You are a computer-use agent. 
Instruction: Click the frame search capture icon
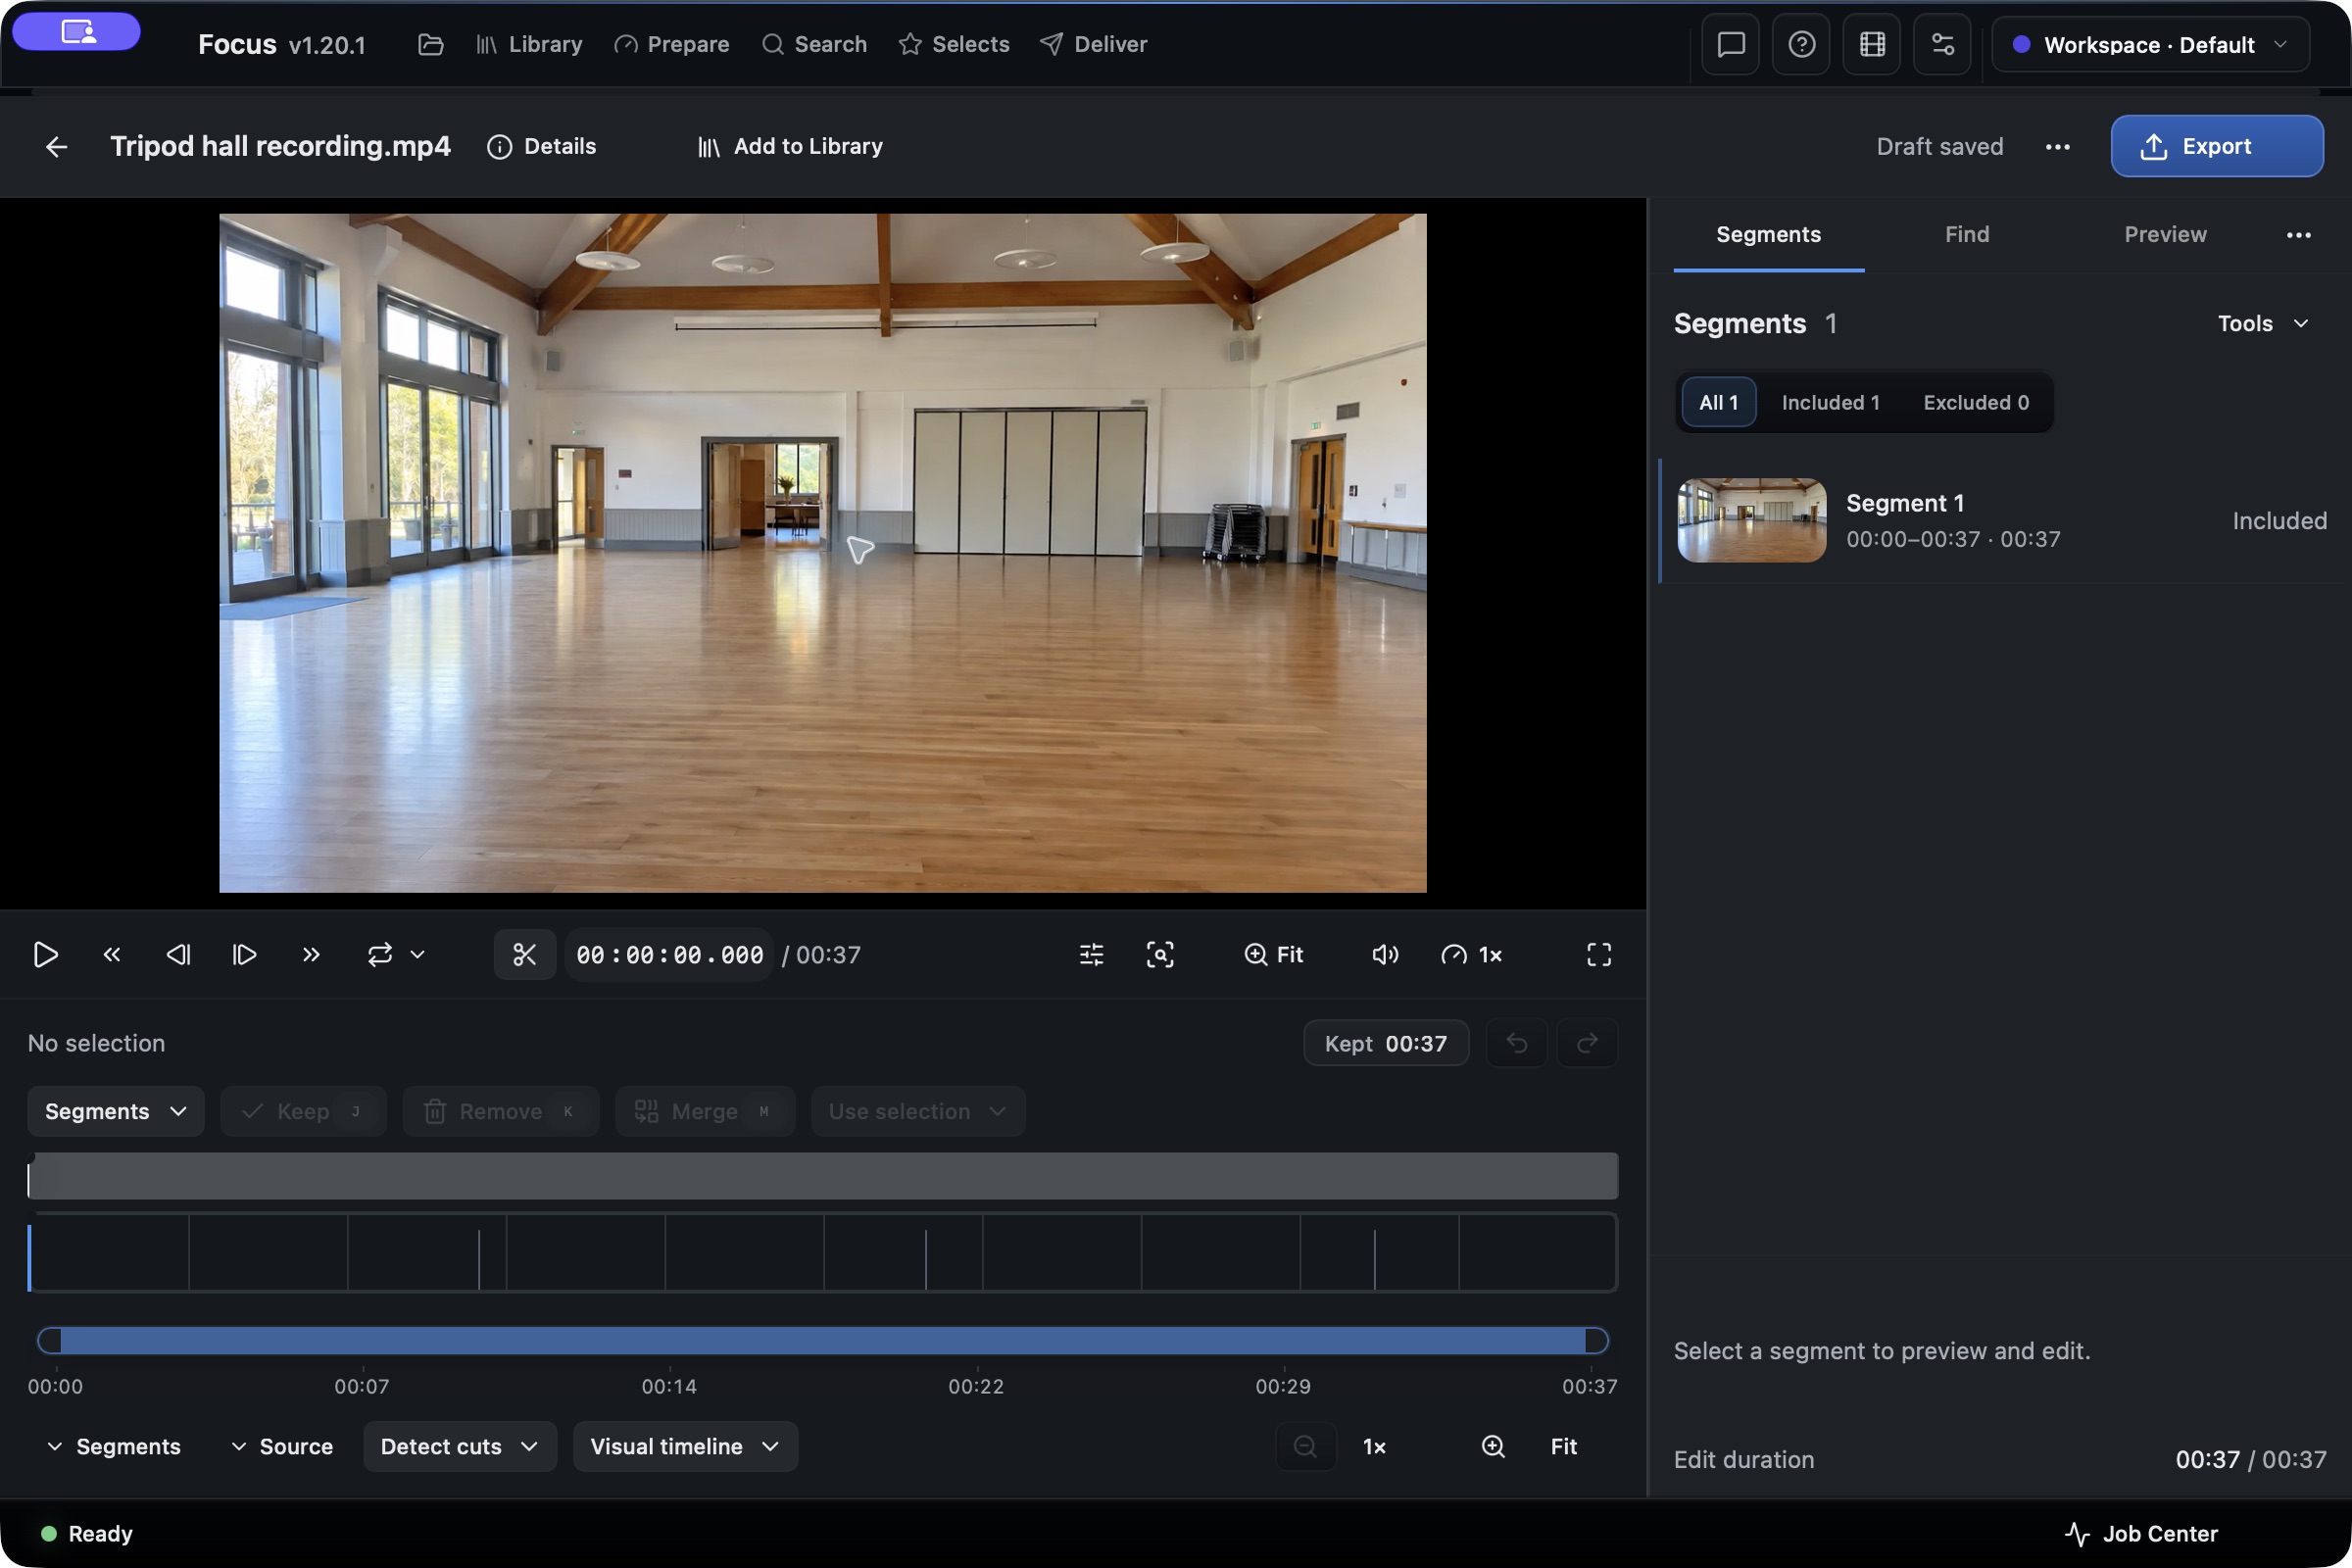(1160, 955)
